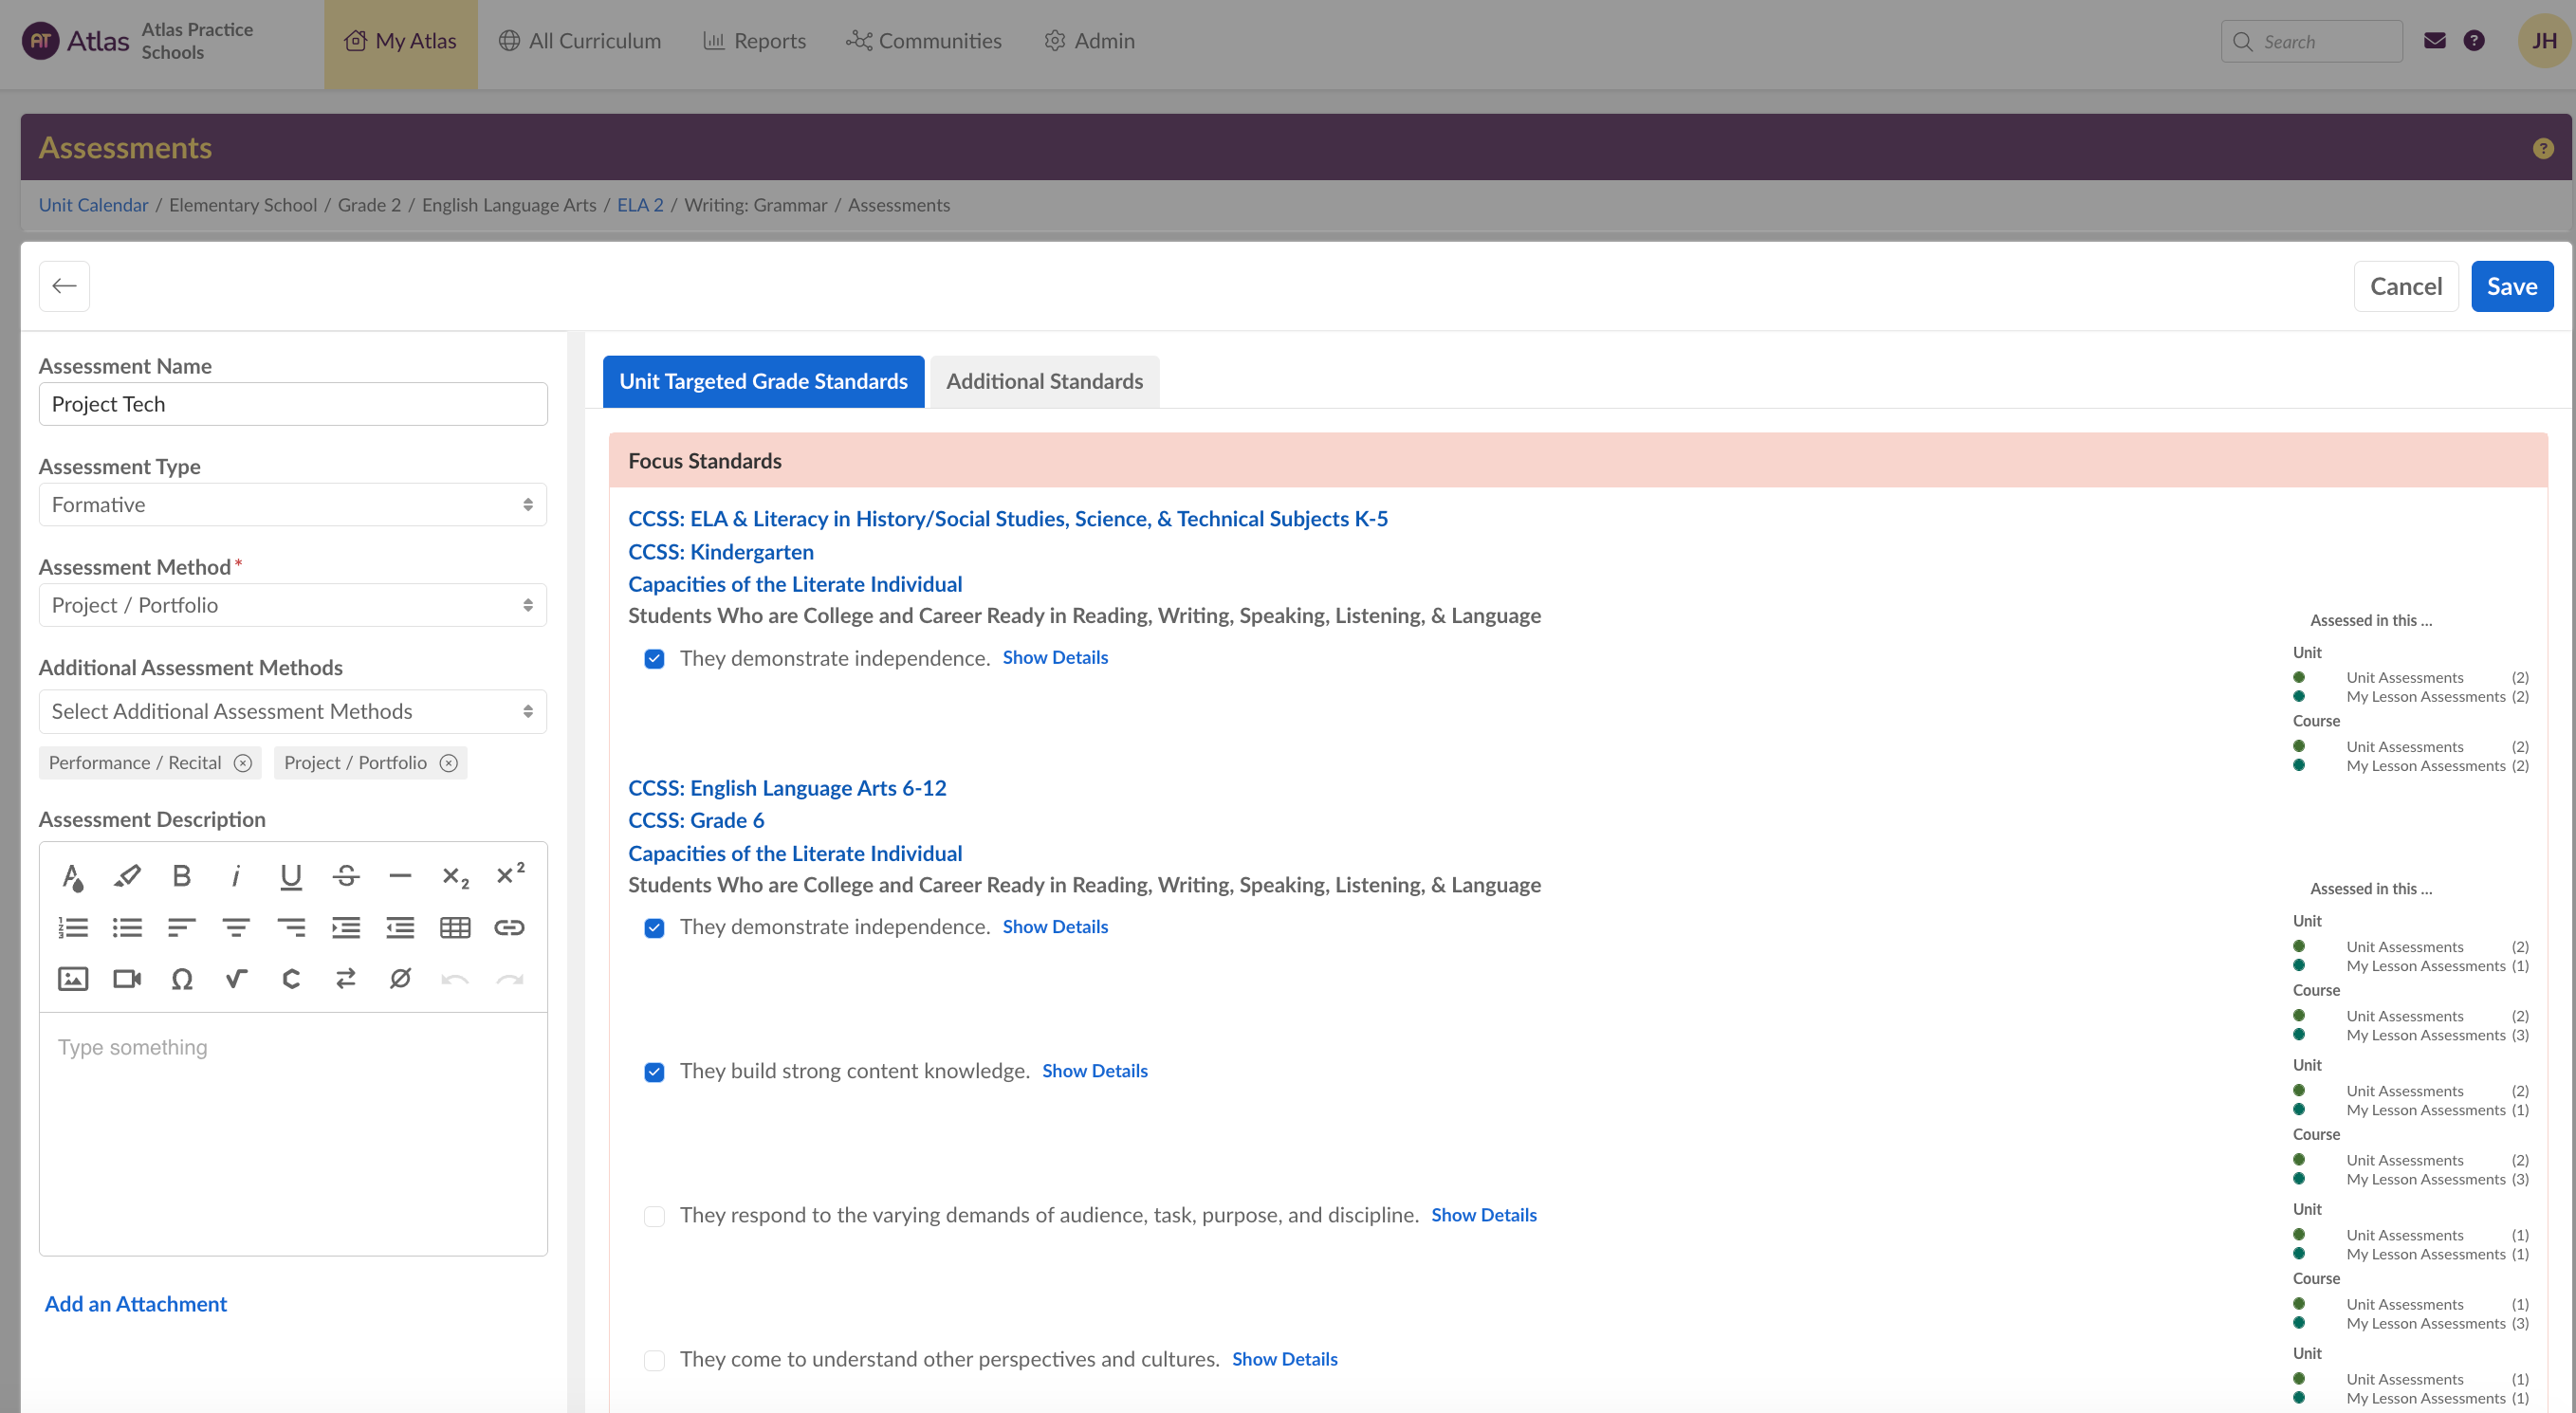Click Add an Attachment link
The height and width of the screenshot is (1413, 2576).
click(136, 1303)
